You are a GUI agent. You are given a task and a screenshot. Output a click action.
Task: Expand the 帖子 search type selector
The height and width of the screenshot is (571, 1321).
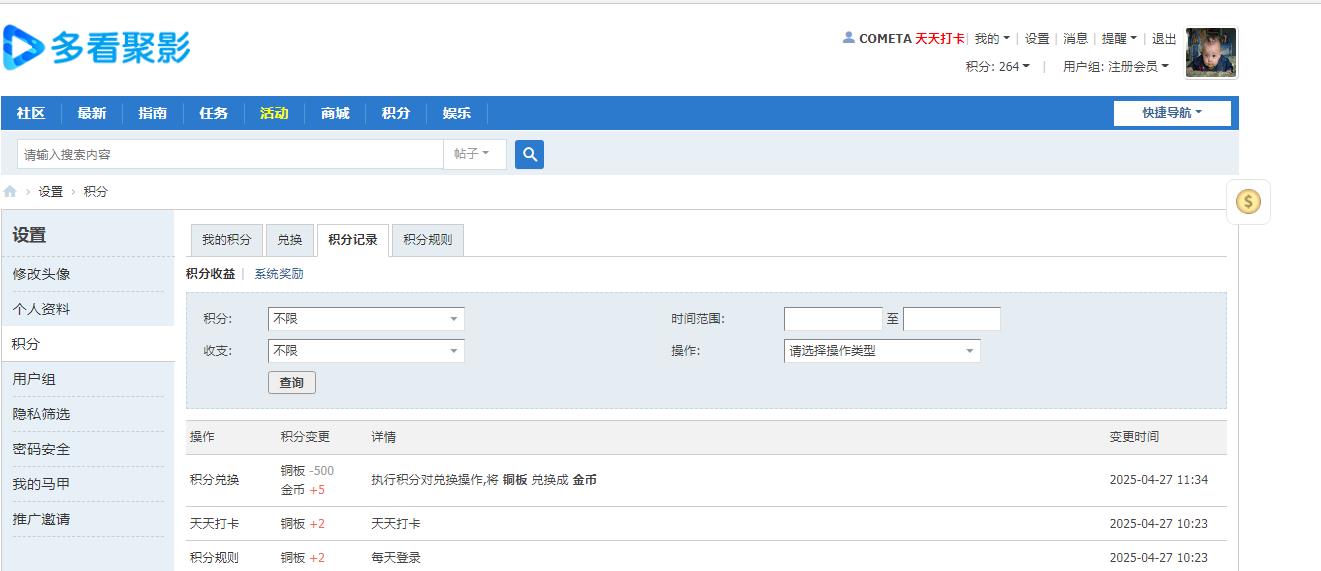(474, 154)
